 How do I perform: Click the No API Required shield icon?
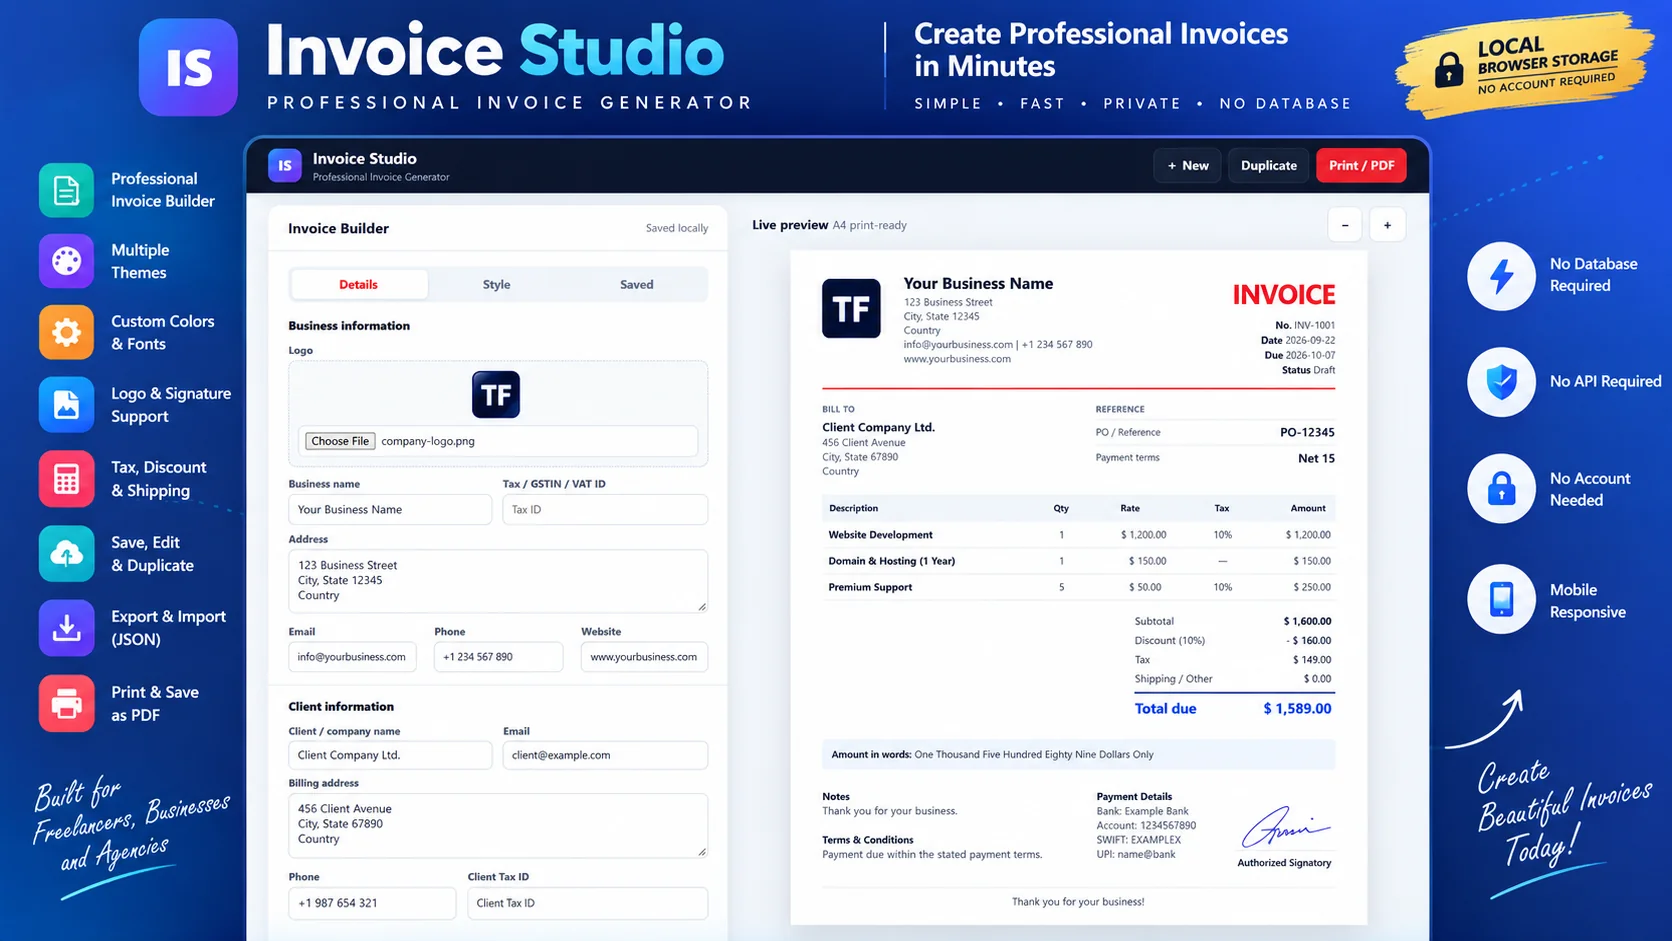[1501, 382]
